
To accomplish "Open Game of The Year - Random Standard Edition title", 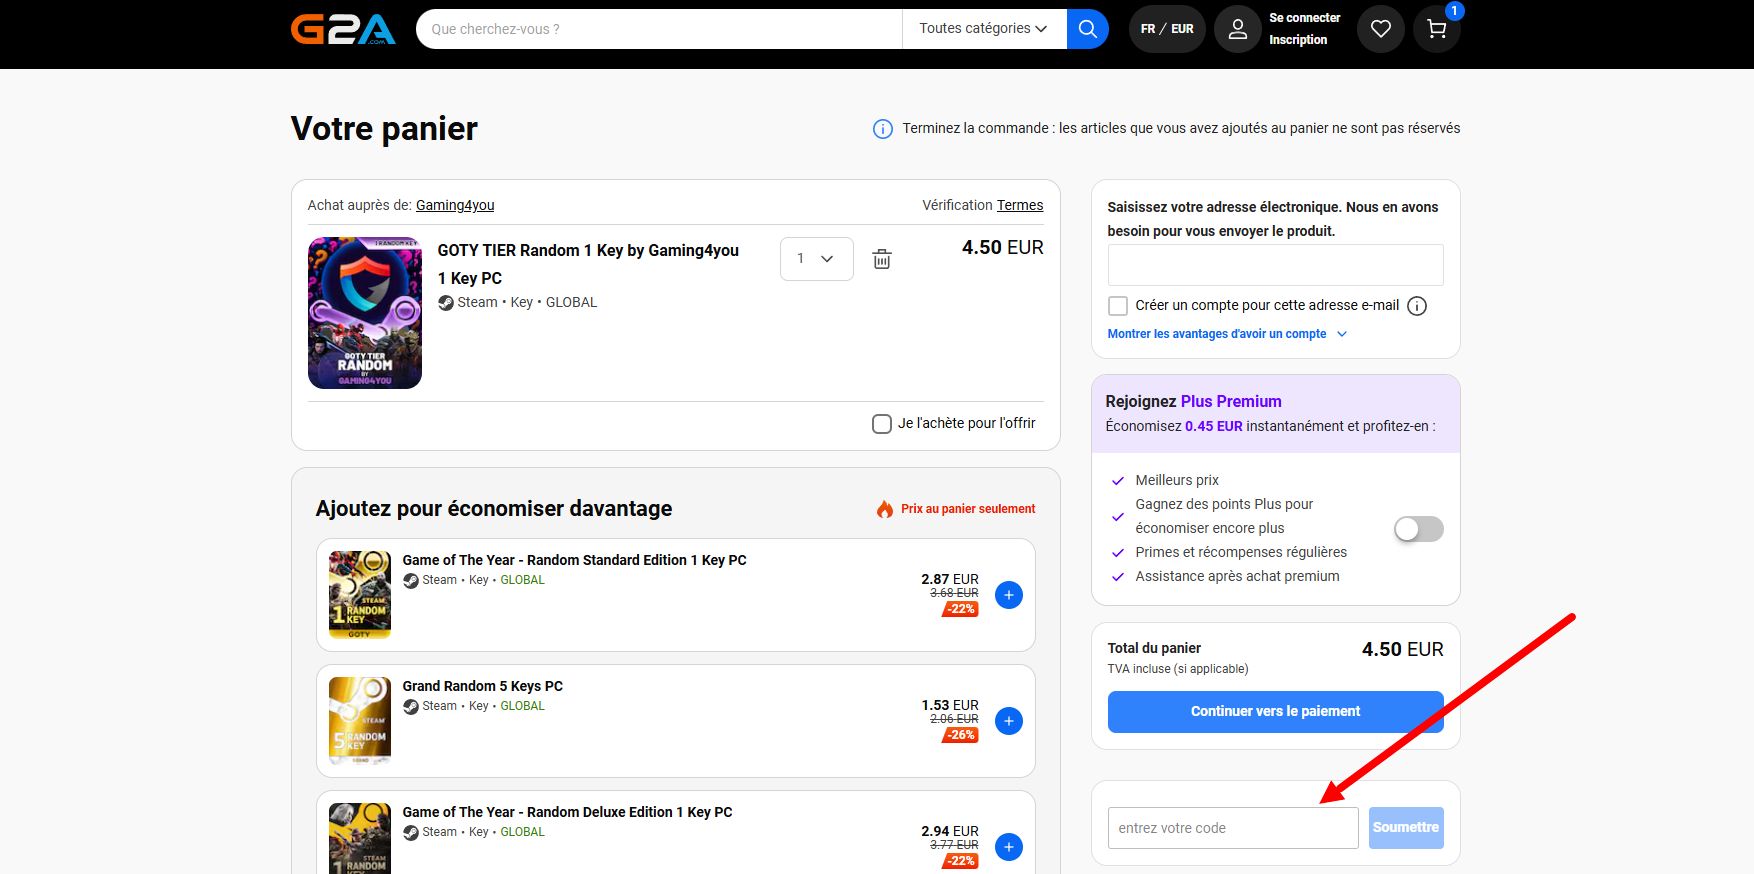I will 575,560.
